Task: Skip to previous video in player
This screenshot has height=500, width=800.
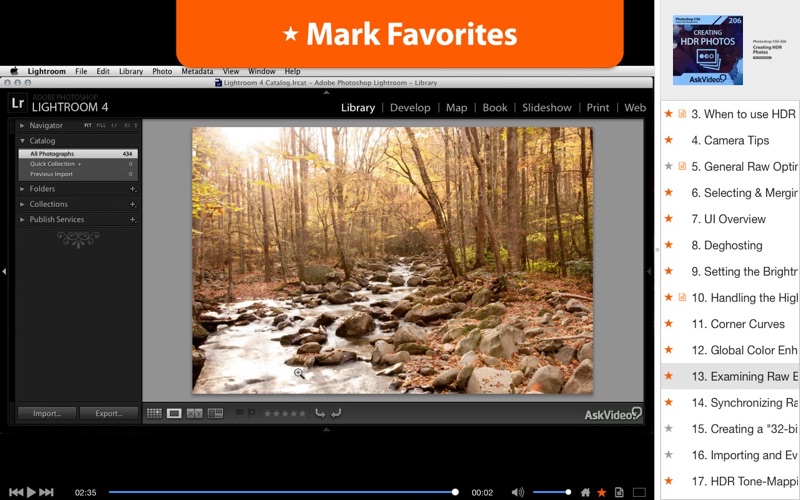Action: point(16,492)
